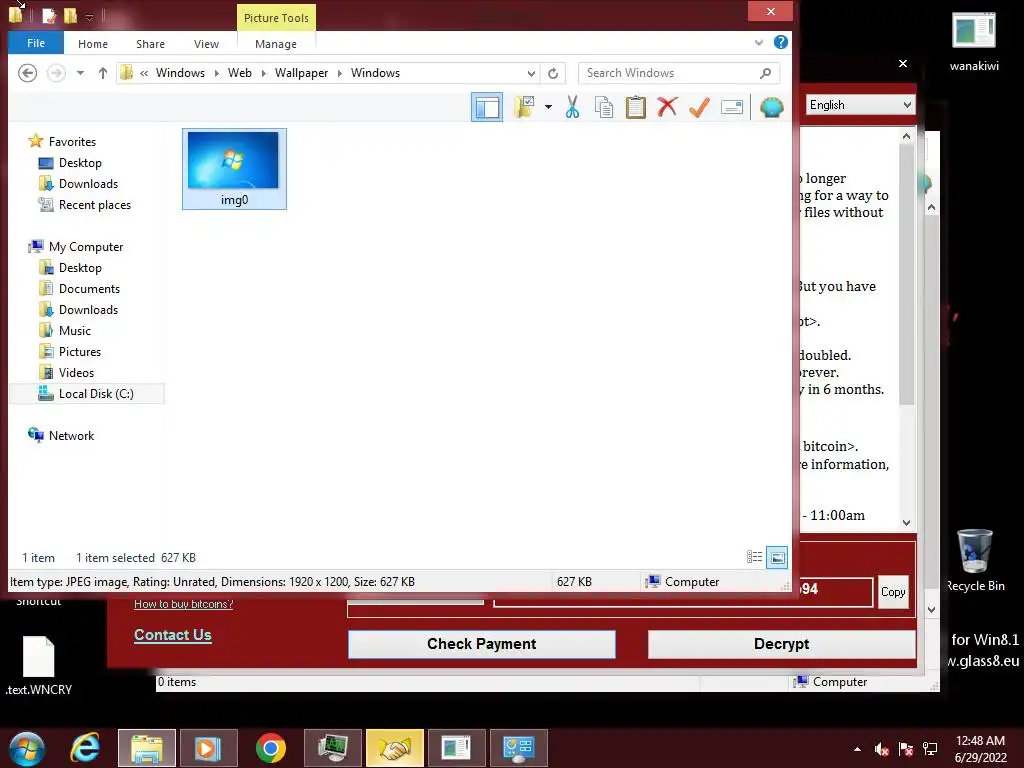This screenshot has width=1024, height=768.
Task: Click the Start orb button
Action: 26,749
